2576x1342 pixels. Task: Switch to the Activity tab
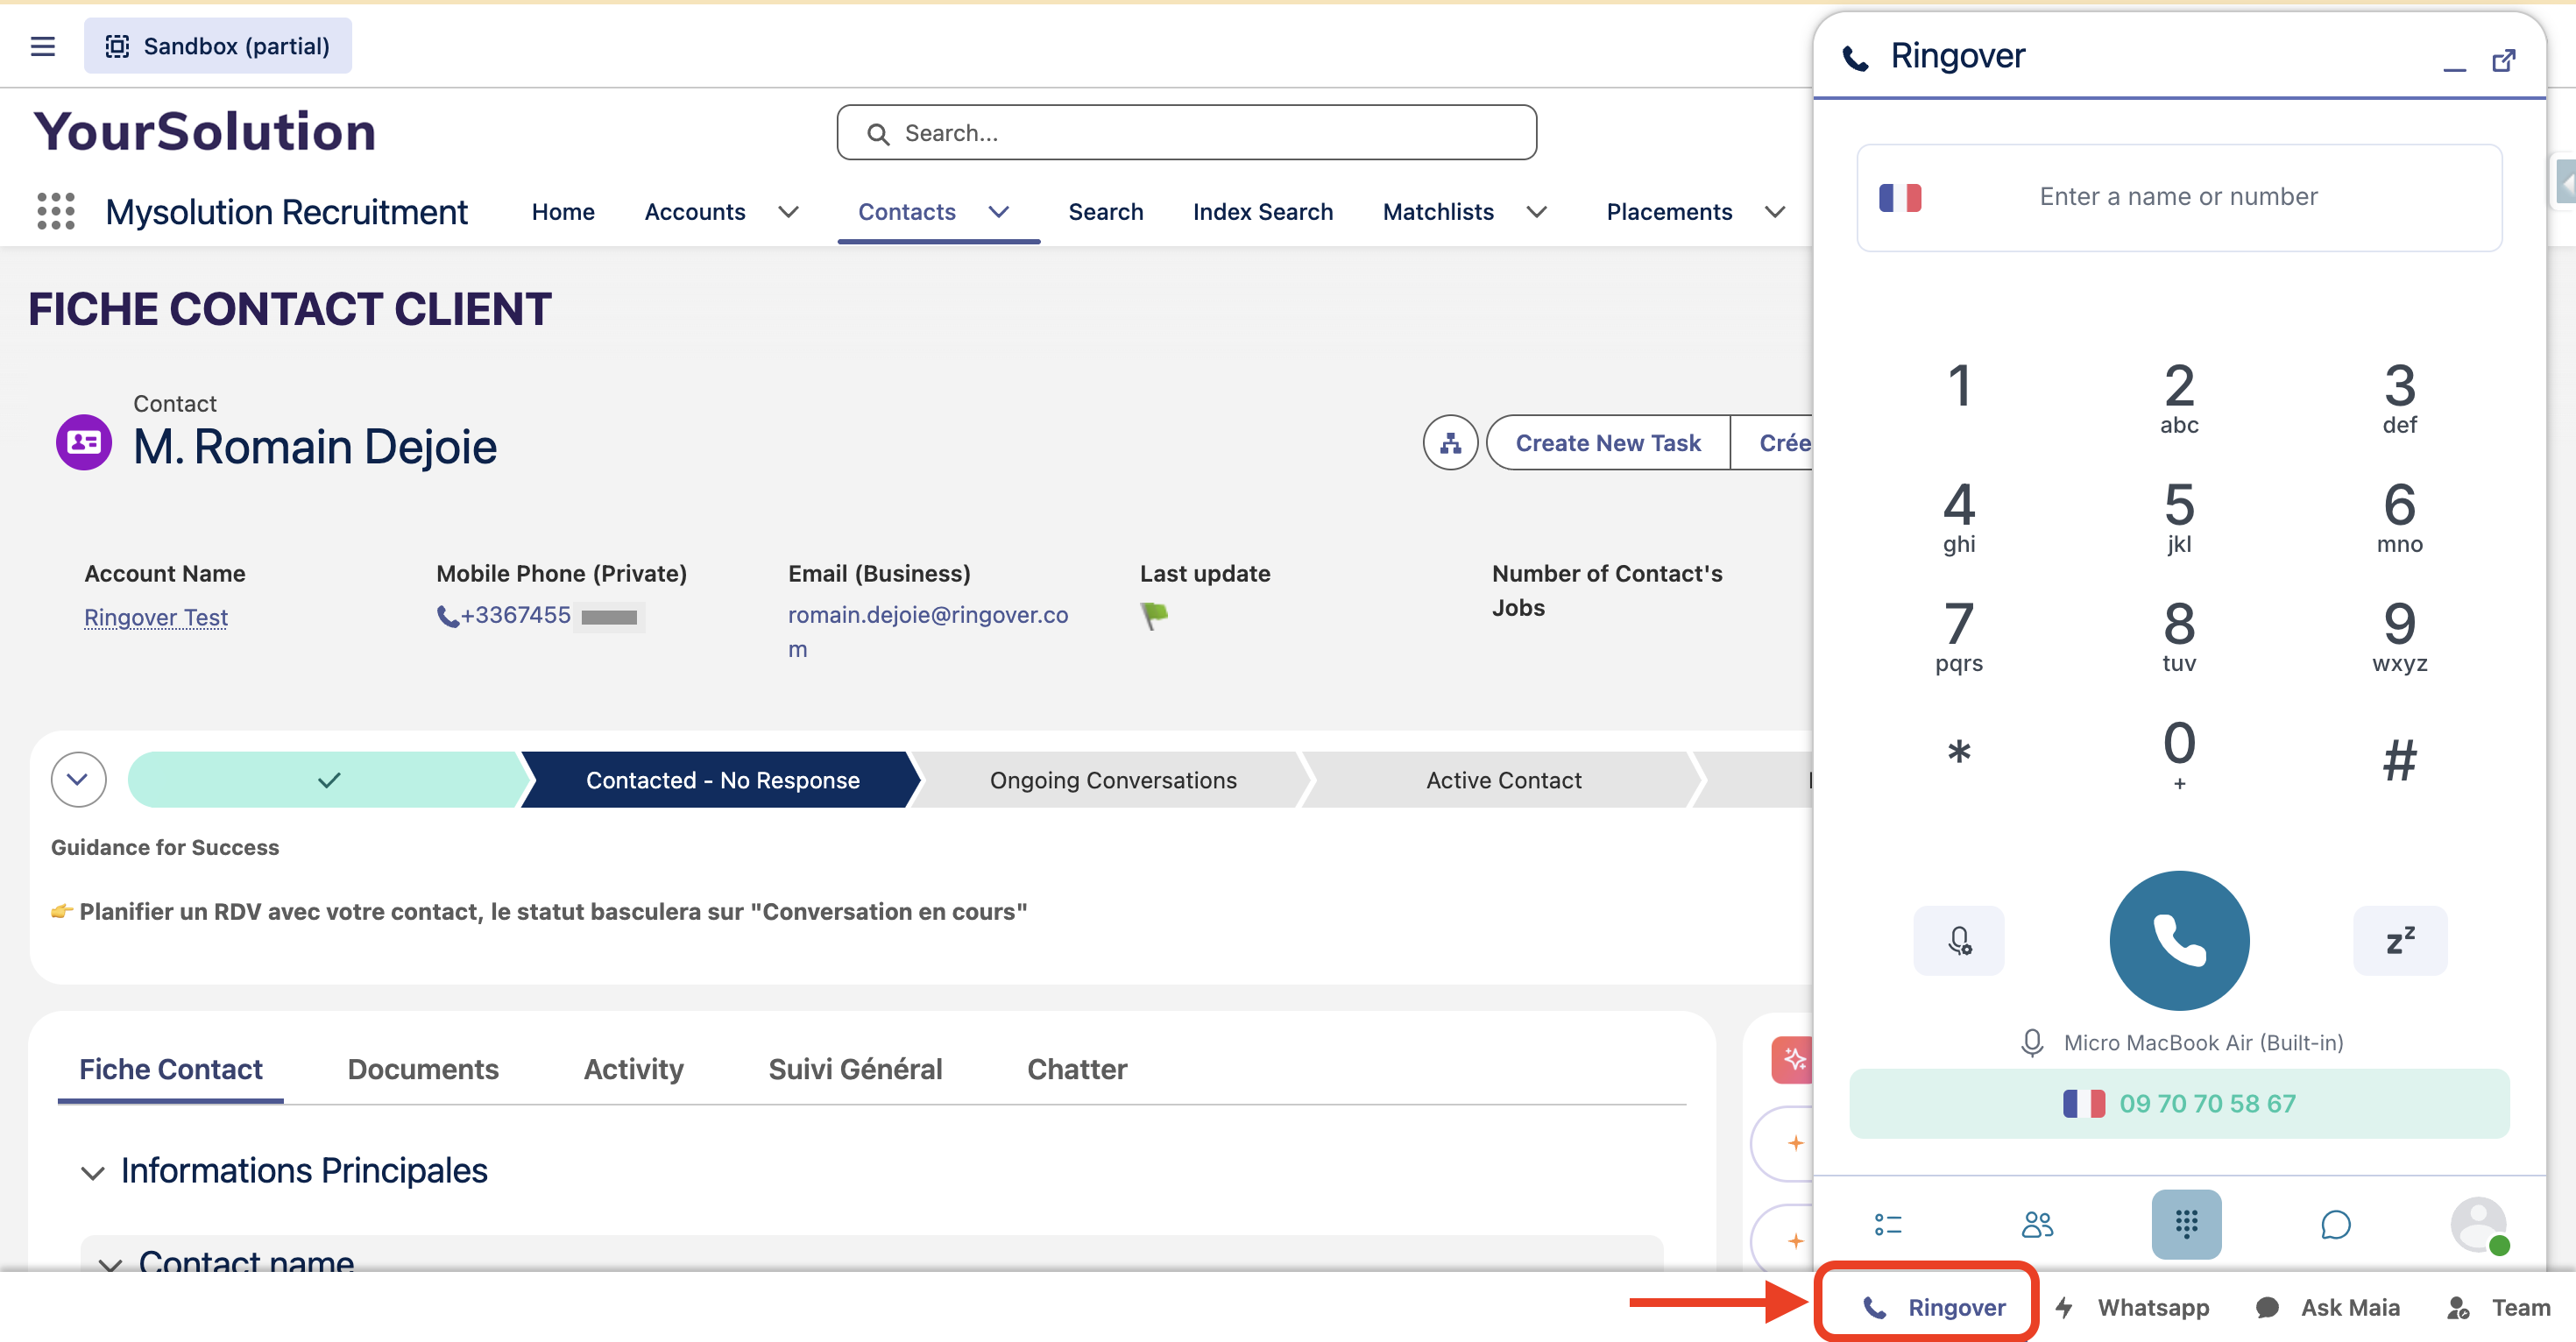pos(634,1069)
